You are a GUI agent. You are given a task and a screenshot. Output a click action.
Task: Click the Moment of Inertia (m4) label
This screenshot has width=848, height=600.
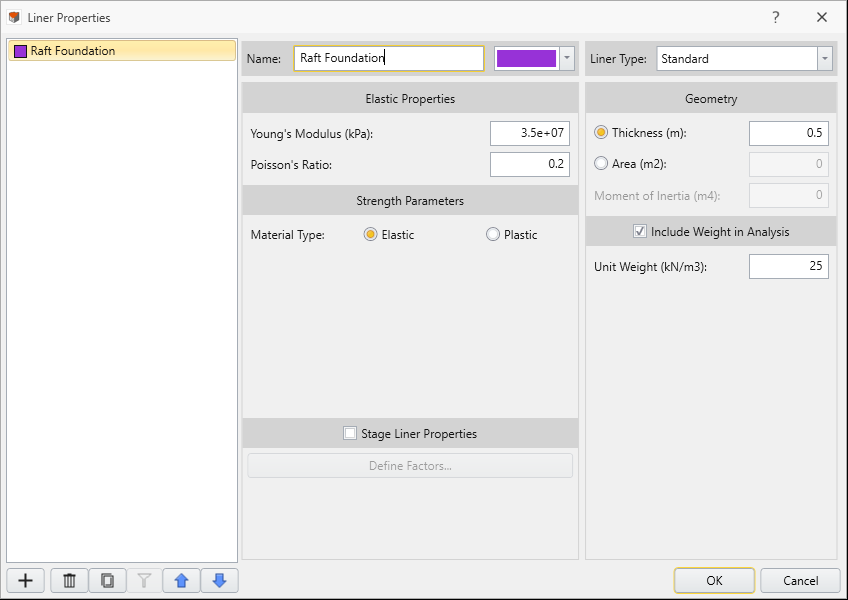point(657,196)
